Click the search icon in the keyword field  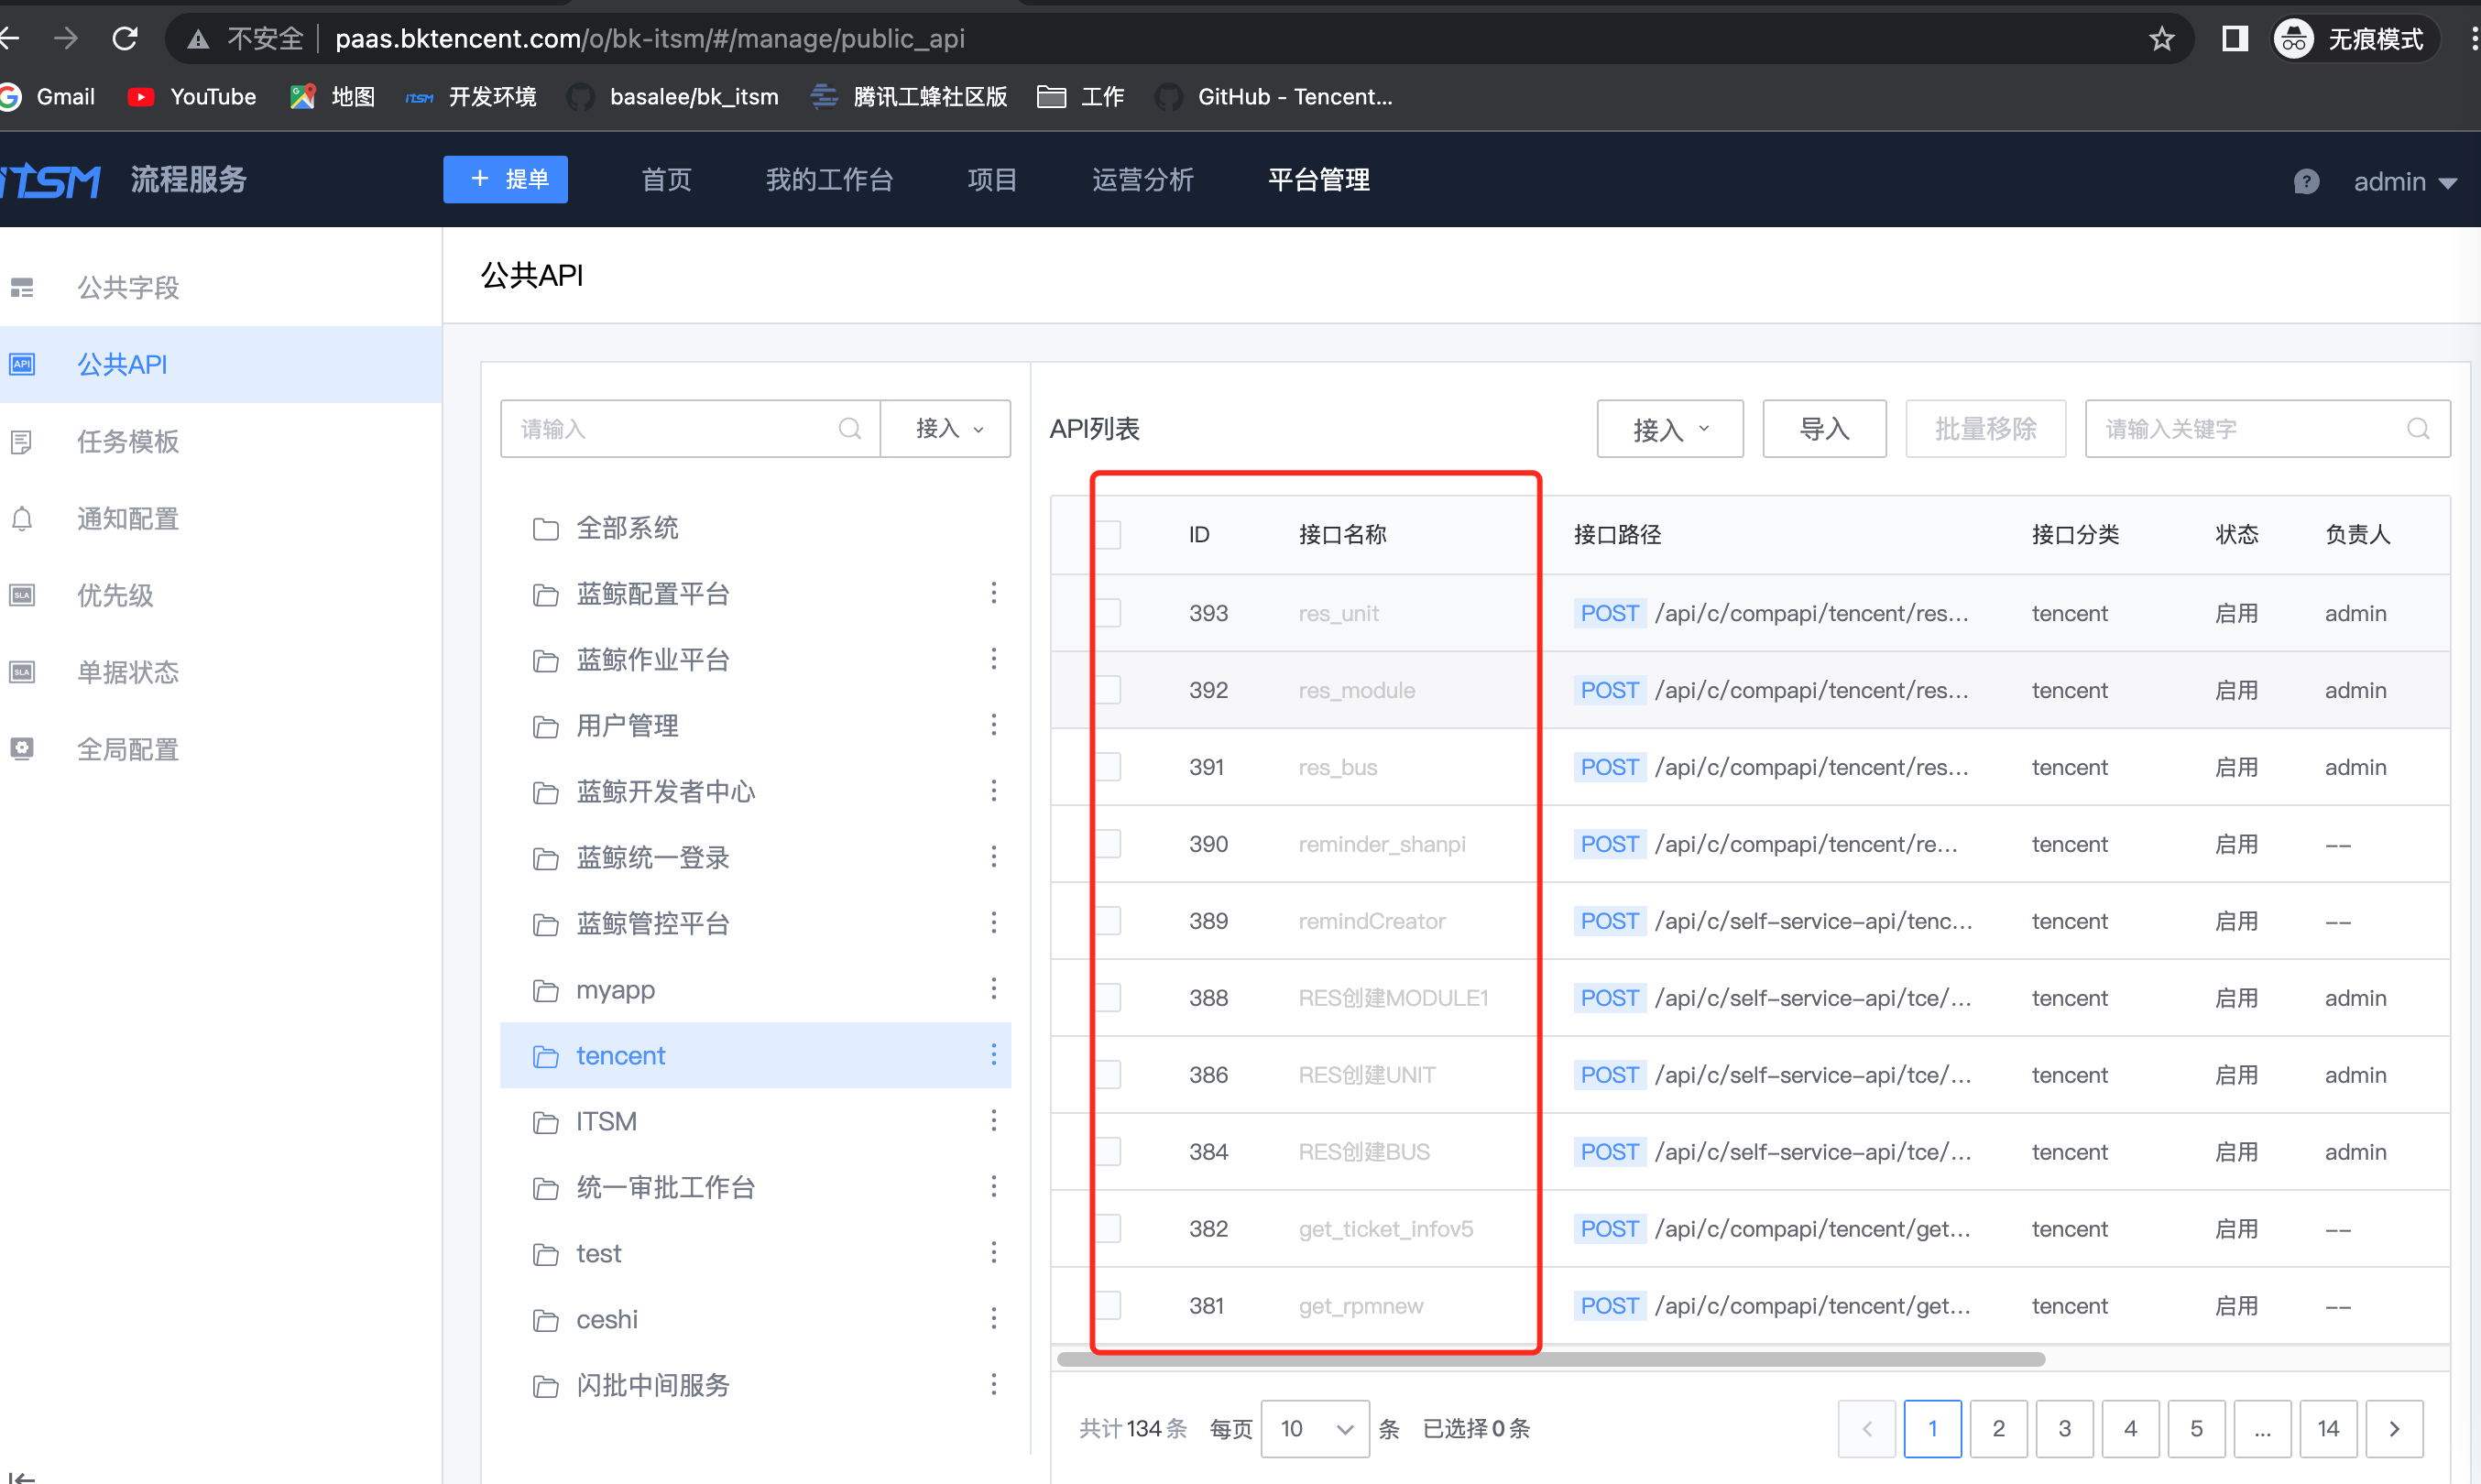[x=2417, y=429]
